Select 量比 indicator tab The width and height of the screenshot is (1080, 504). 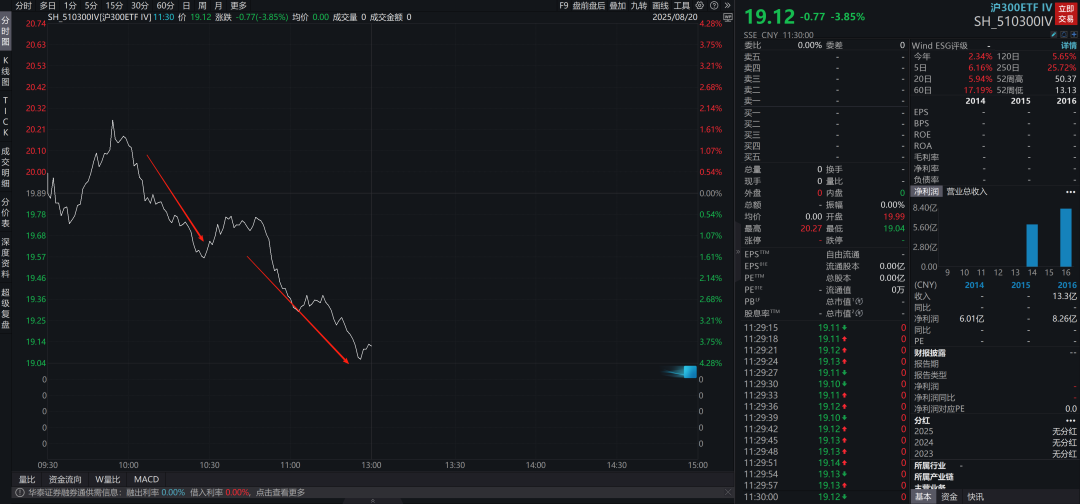[x=27, y=479]
